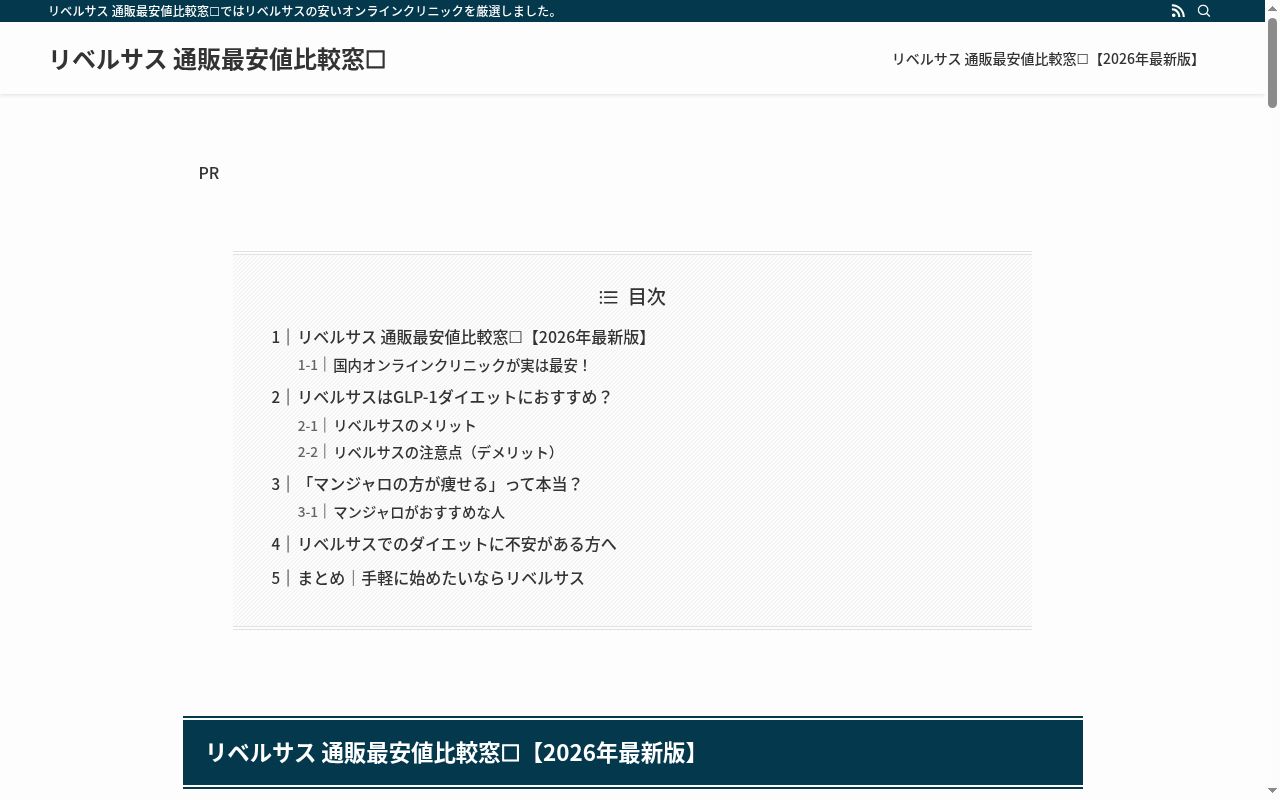Select TOC sub-item リベルサスの注意点（デメリット）
1280x800 pixels.
[448, 452]
